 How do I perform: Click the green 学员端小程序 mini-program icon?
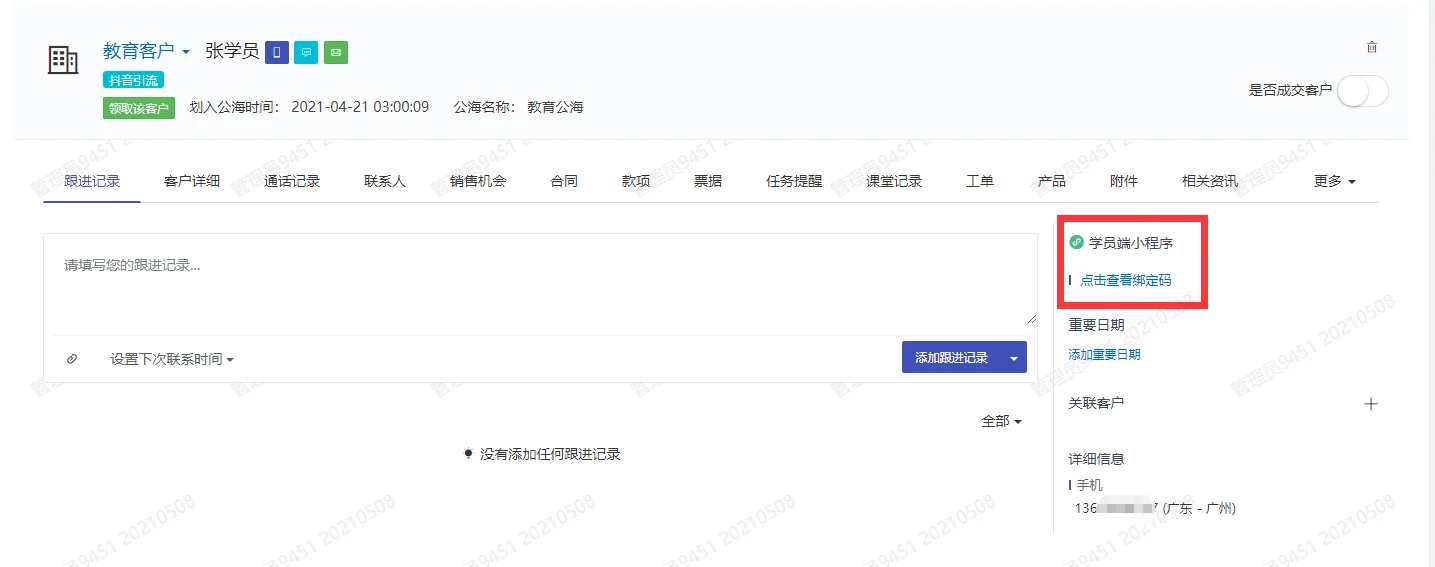point(1076,242)
